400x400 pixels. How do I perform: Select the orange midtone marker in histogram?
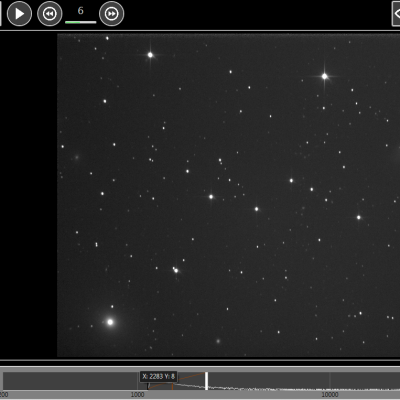click(172, 387)
